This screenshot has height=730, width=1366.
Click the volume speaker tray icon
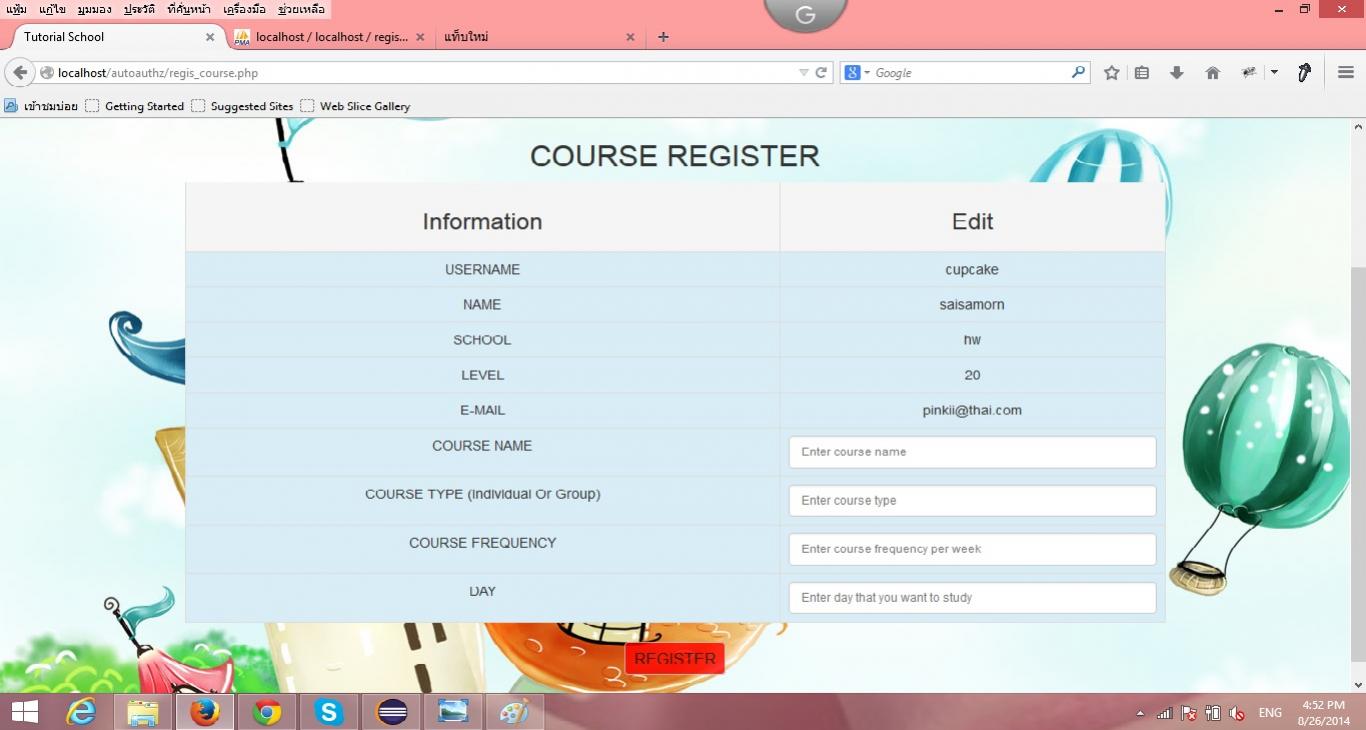pos(1236,713)
